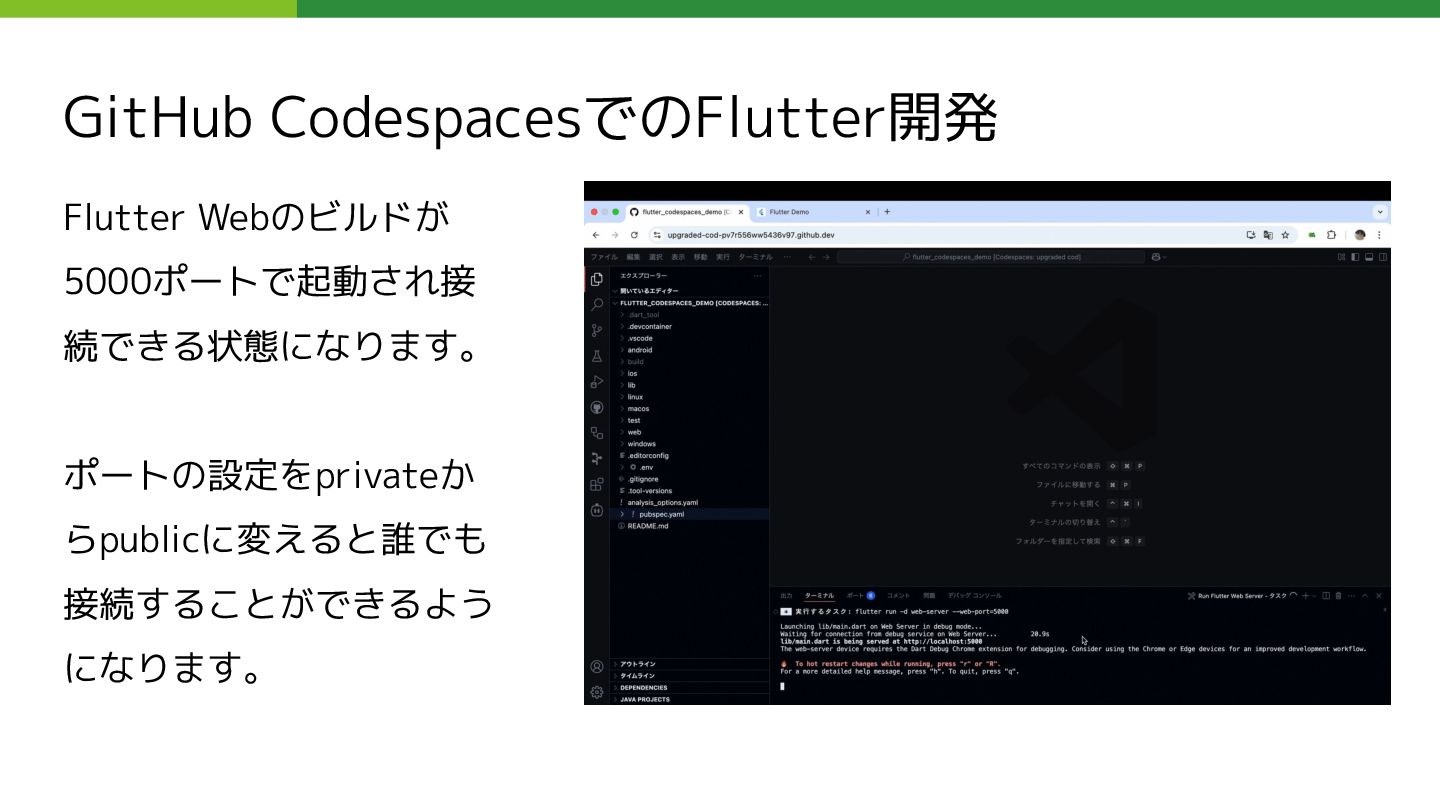Viewport: 1440px width, 810px height.
Task: Close the Flutter Demo browser tab
Action: coord(868,212)
